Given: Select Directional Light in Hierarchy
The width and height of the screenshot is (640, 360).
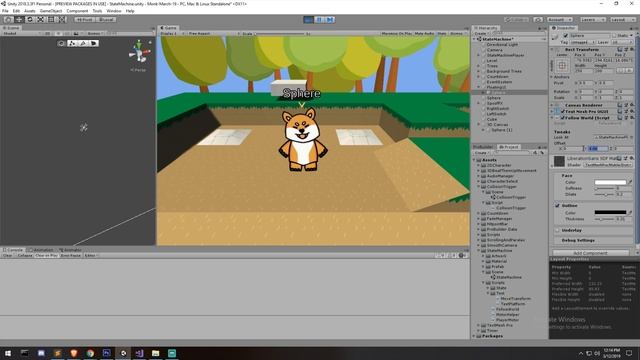Looking at the screenshot, I should (x=502, y=44).
